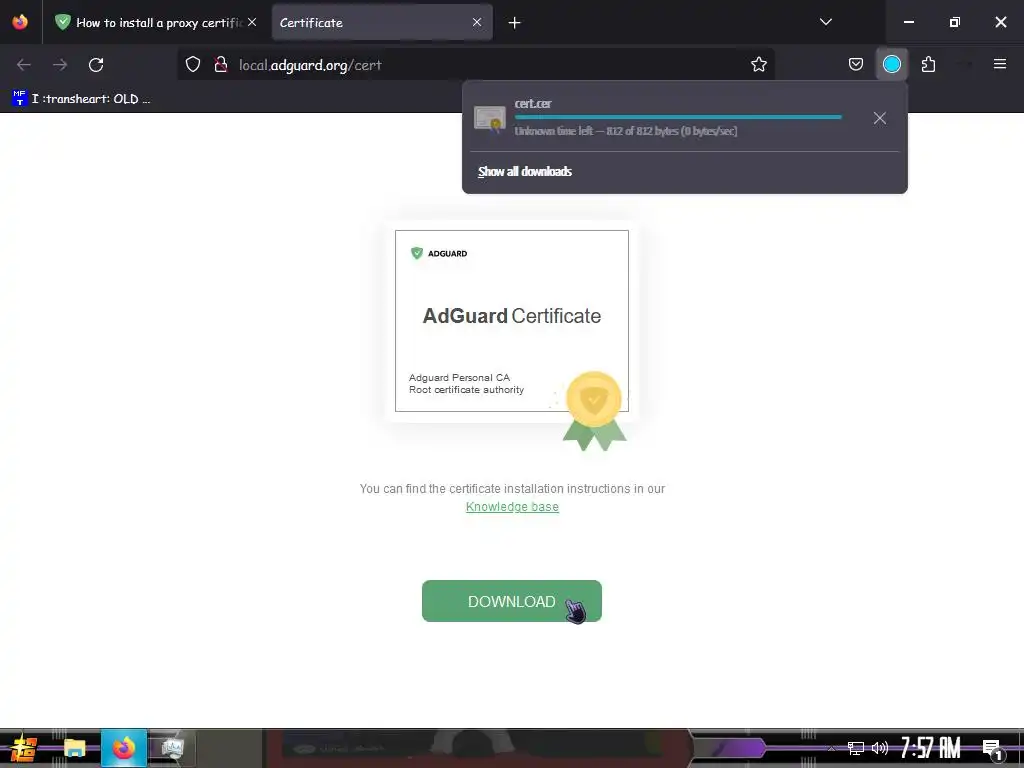Open the Firefox hamburger application menu

pyautogui.click(x=999, y=65)
